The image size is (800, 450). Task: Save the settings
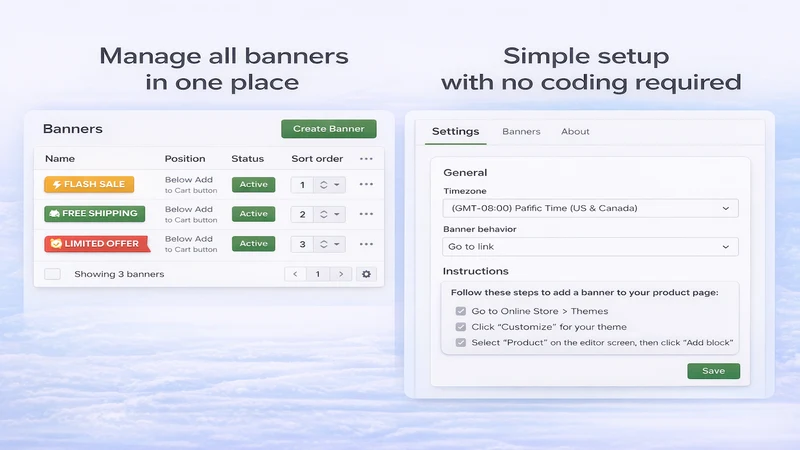[713, 371]
